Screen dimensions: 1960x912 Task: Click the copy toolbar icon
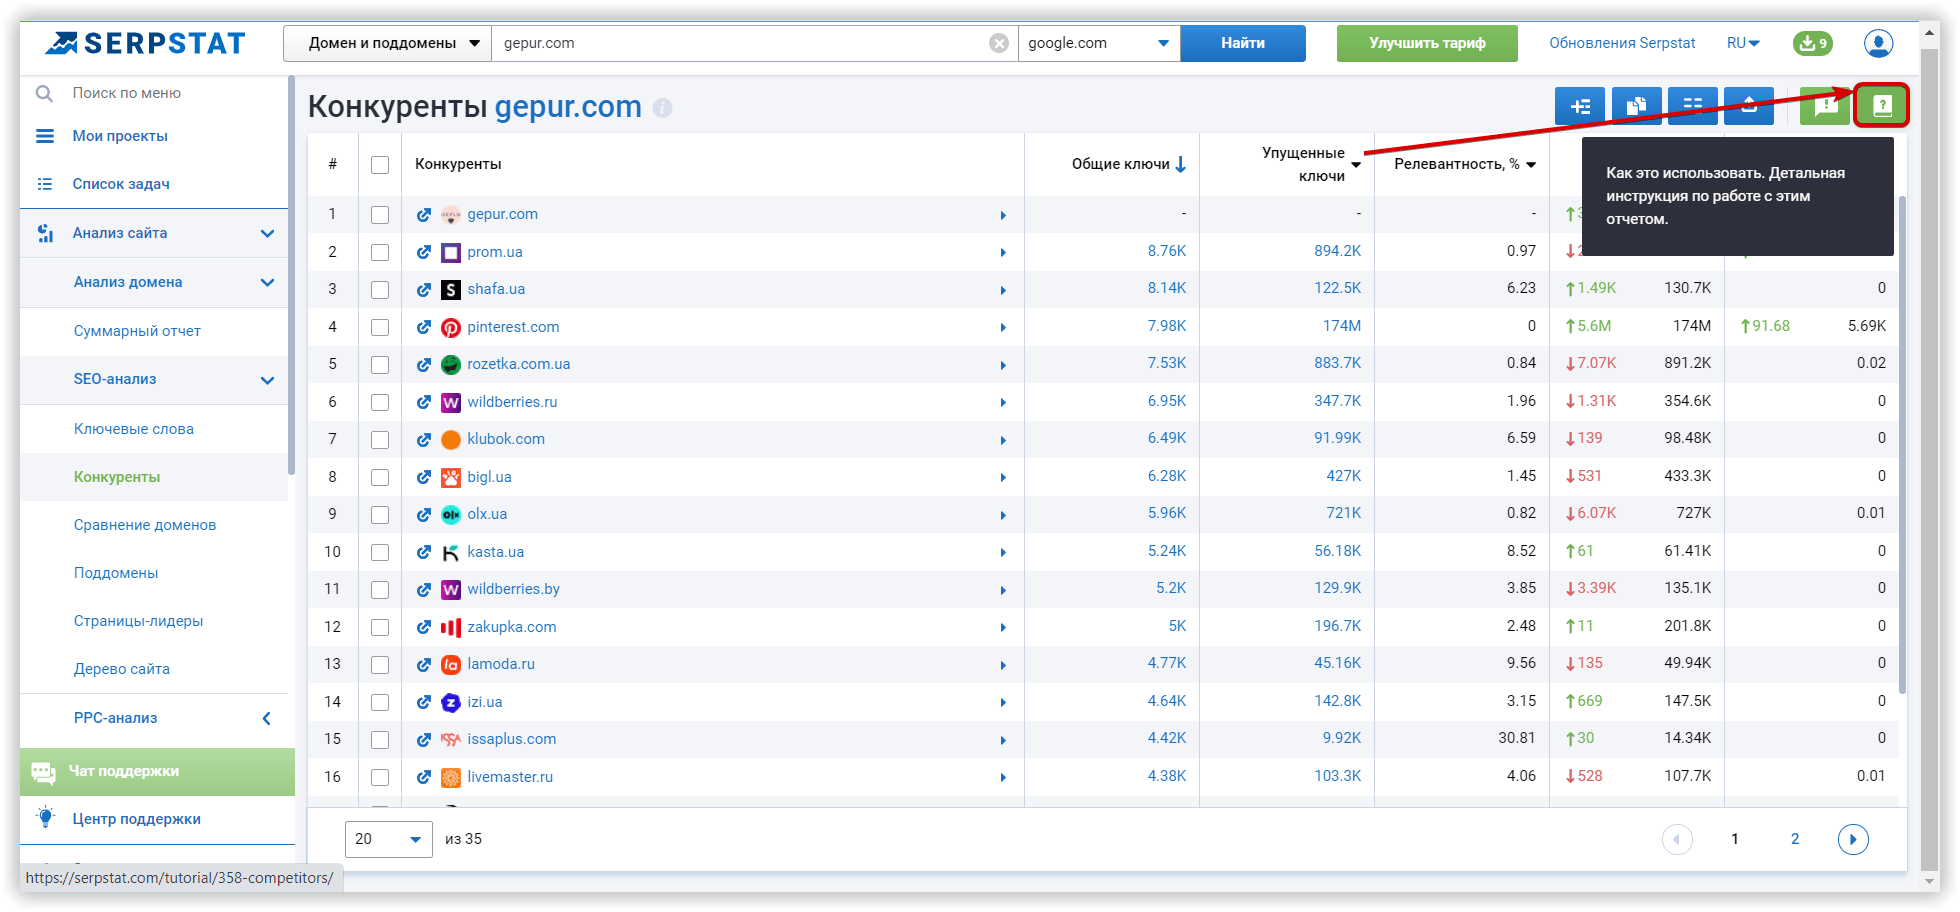click(1636, 106)
